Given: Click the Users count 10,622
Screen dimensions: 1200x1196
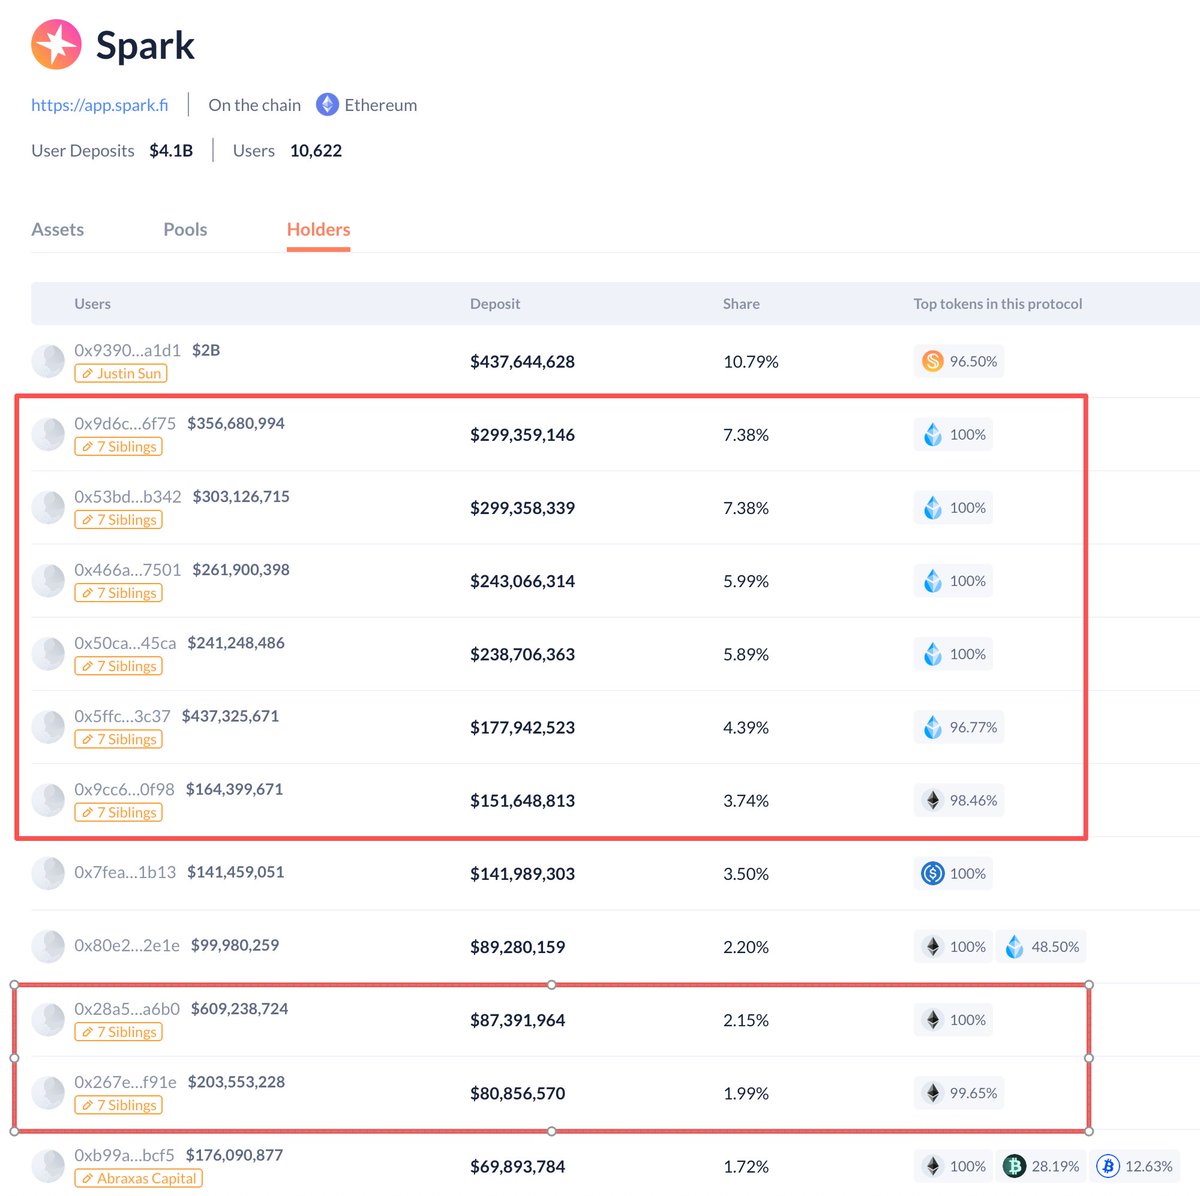Looking at the screenshot, I should tap(316, 150).
